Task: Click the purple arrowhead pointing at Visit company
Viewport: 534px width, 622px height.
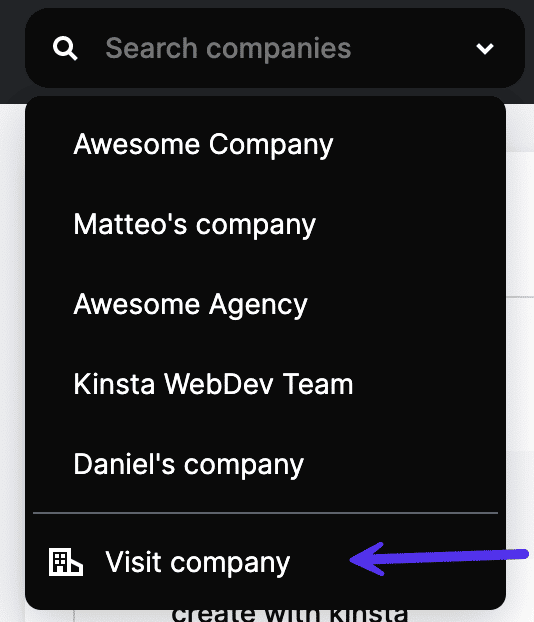Action: (x=367, y=559)
